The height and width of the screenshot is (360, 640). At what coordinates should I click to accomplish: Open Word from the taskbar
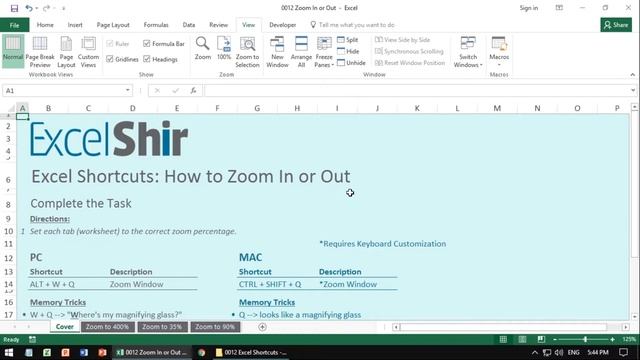click(x=84, y=352)
